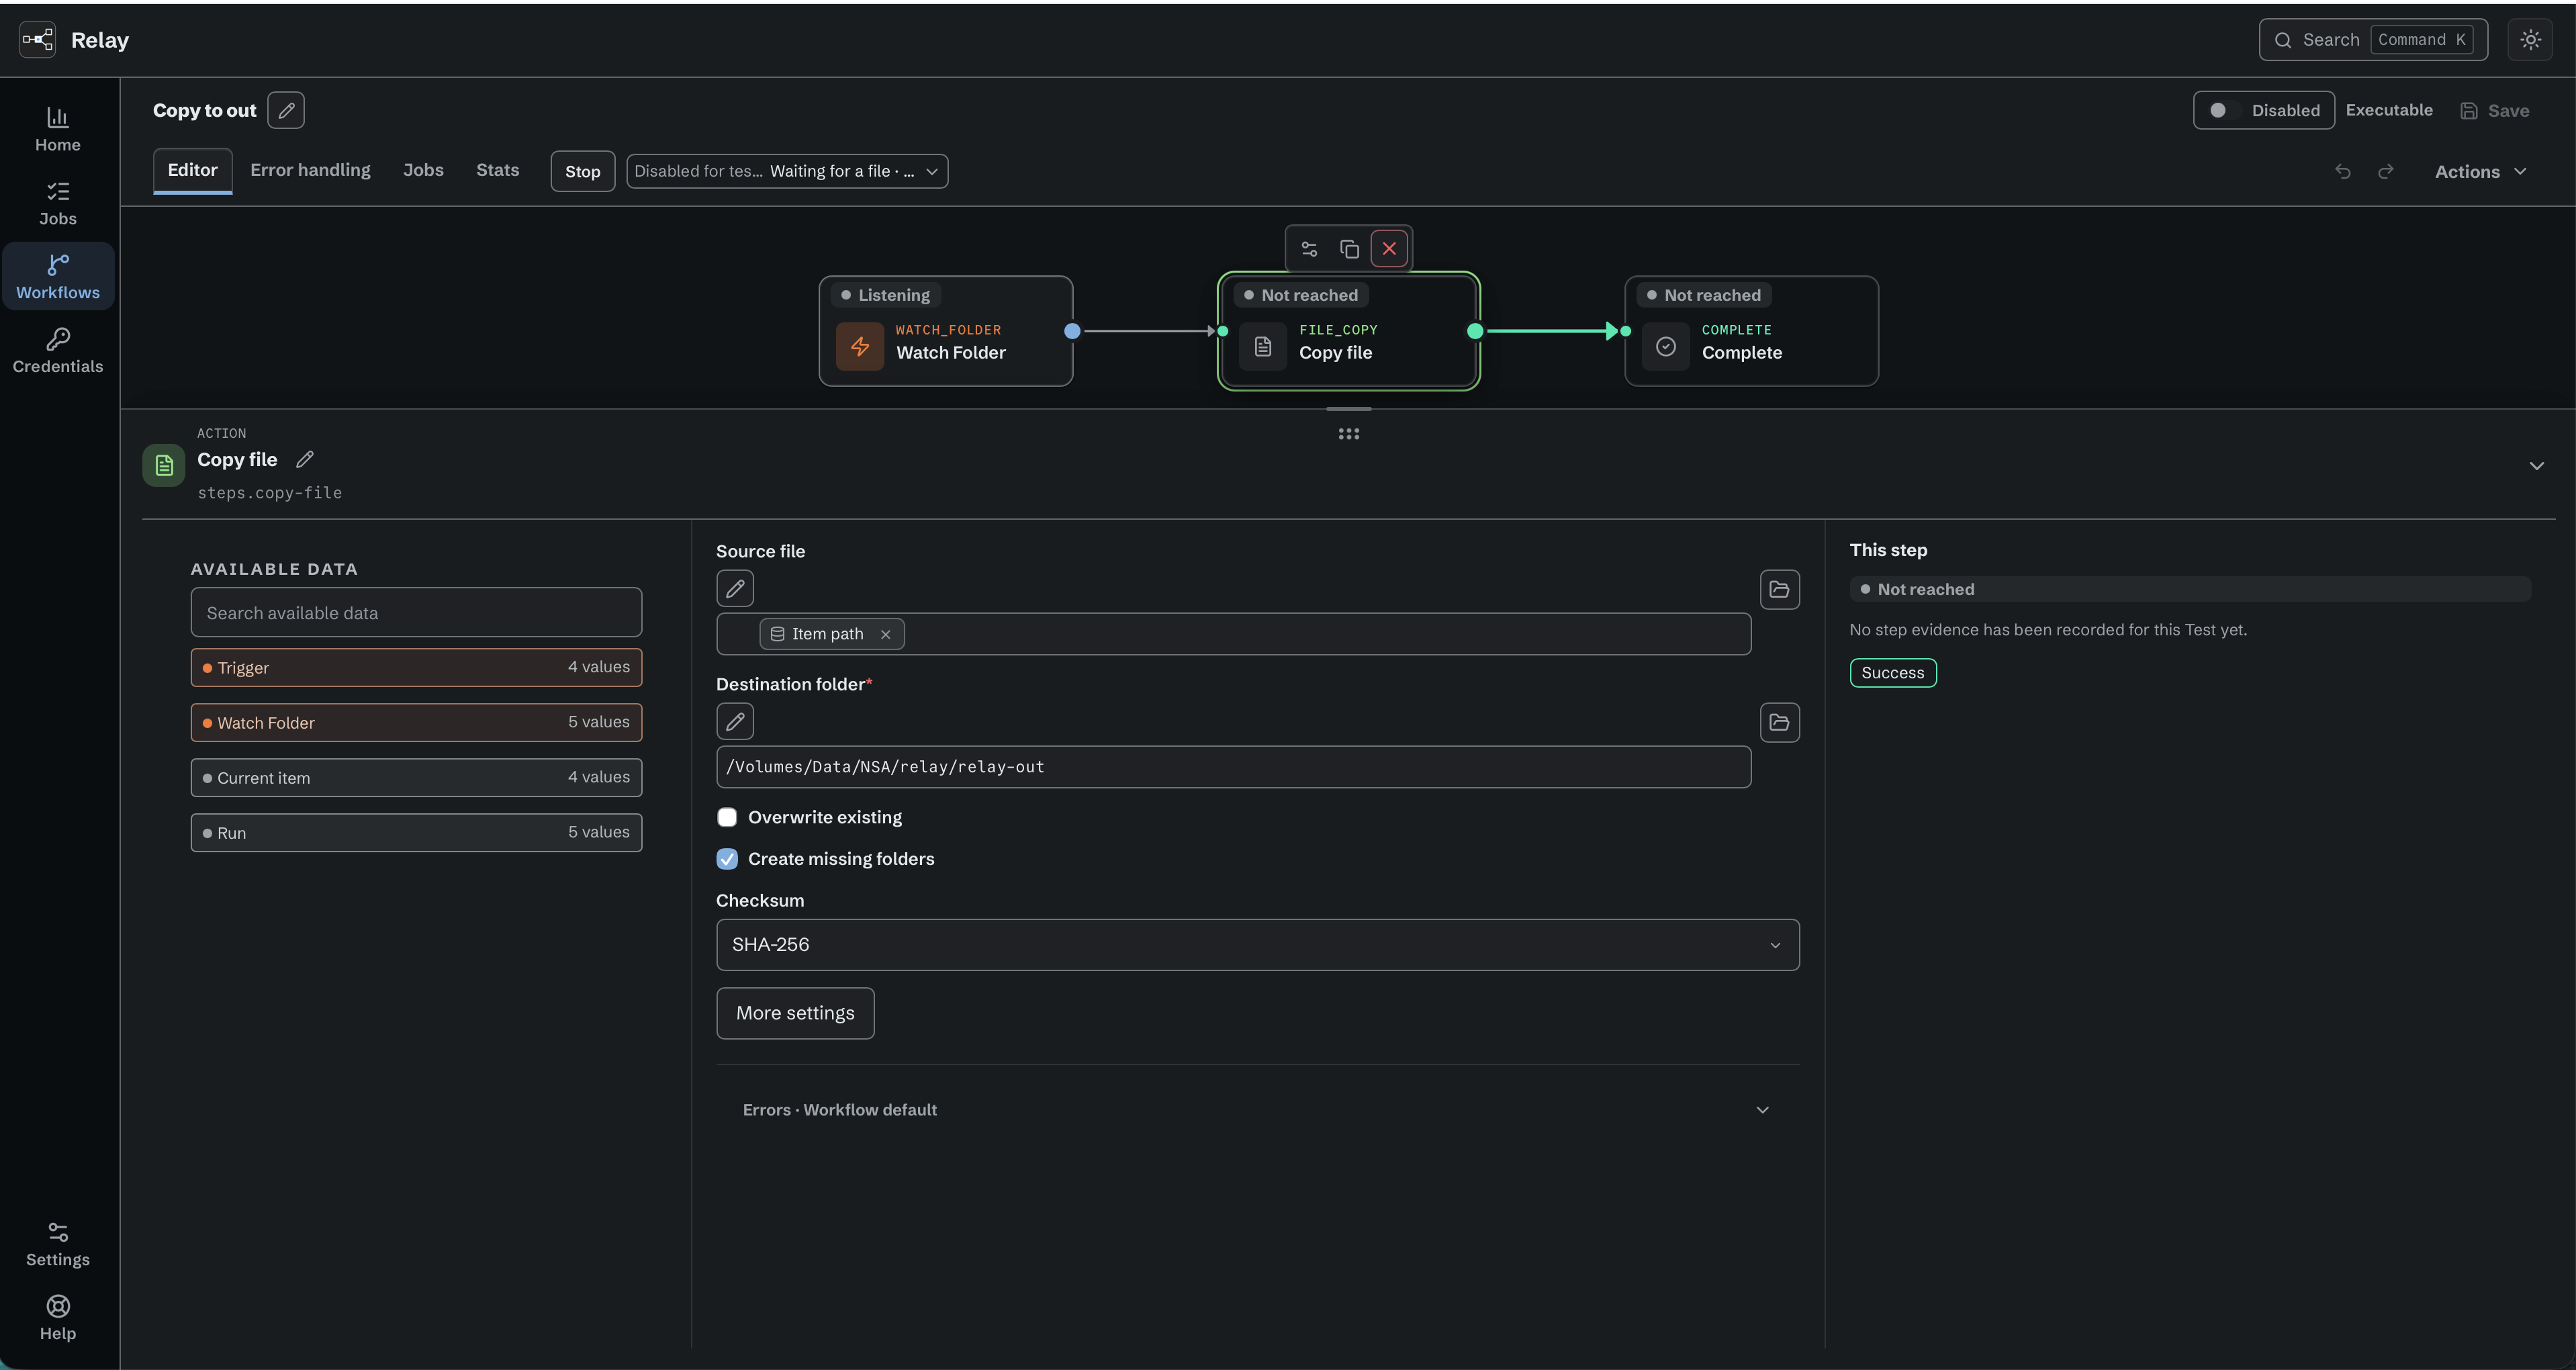Duplicate the Copy file node
The image size is (2576, 1370).
(1349, 249)
